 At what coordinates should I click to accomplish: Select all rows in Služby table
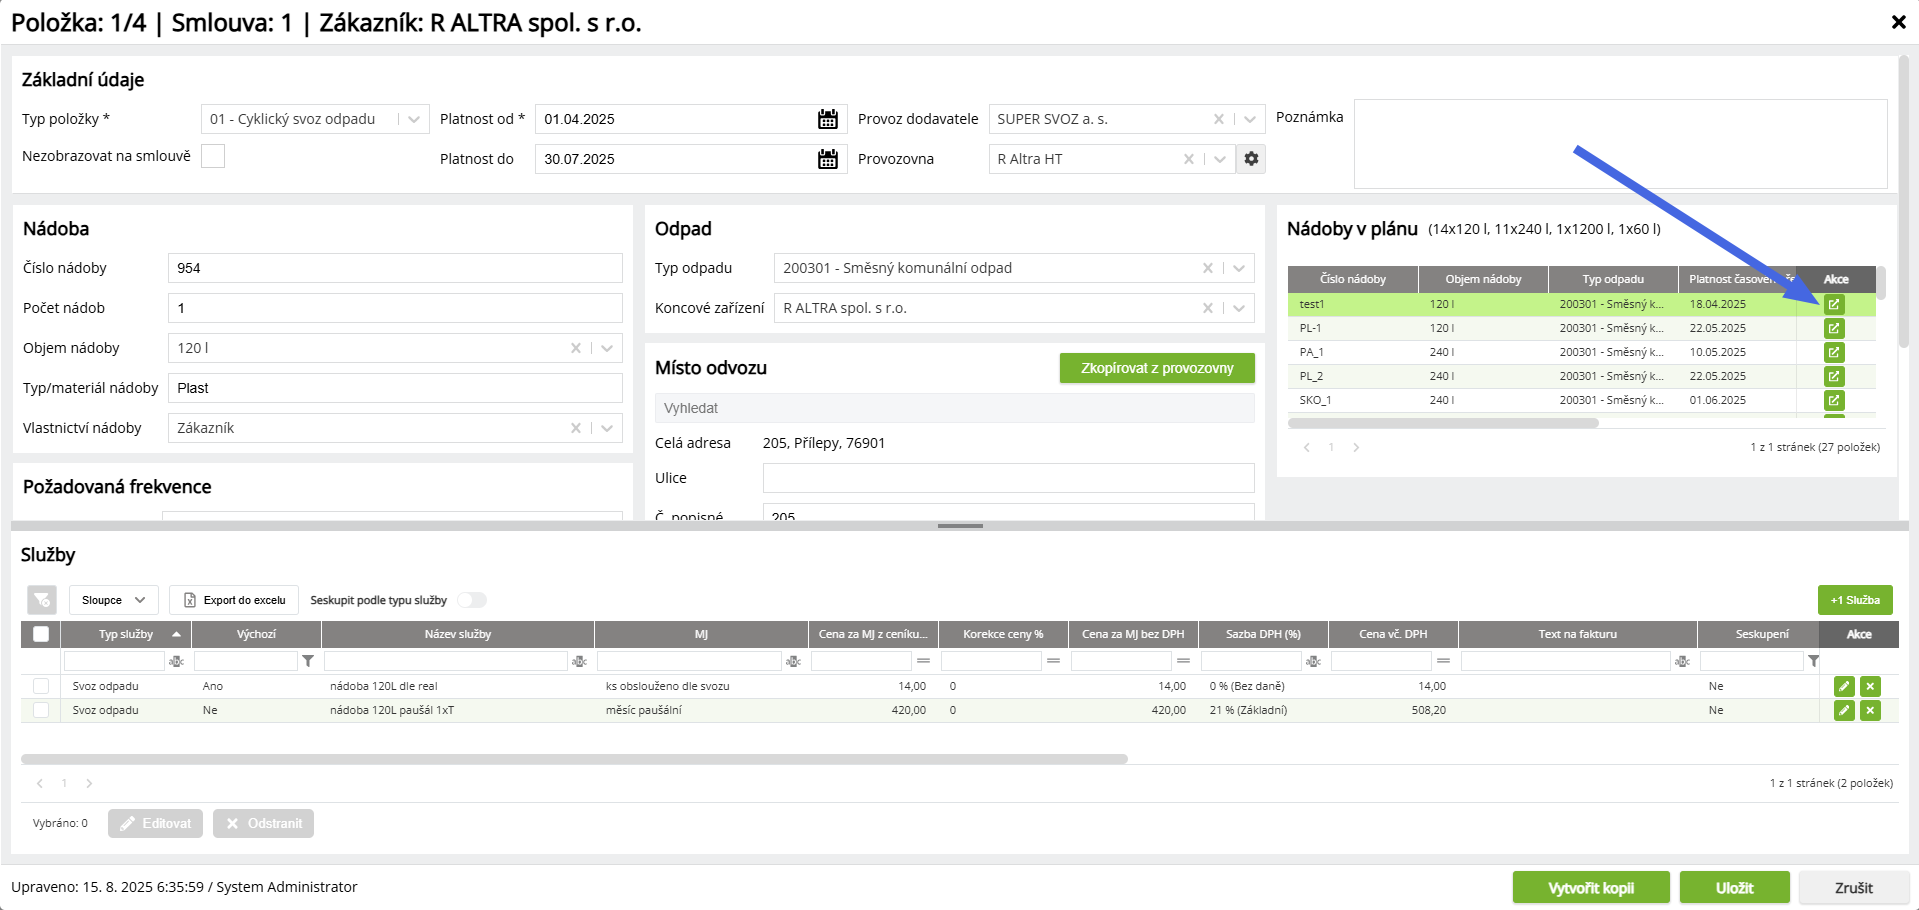tap(41, 634)
